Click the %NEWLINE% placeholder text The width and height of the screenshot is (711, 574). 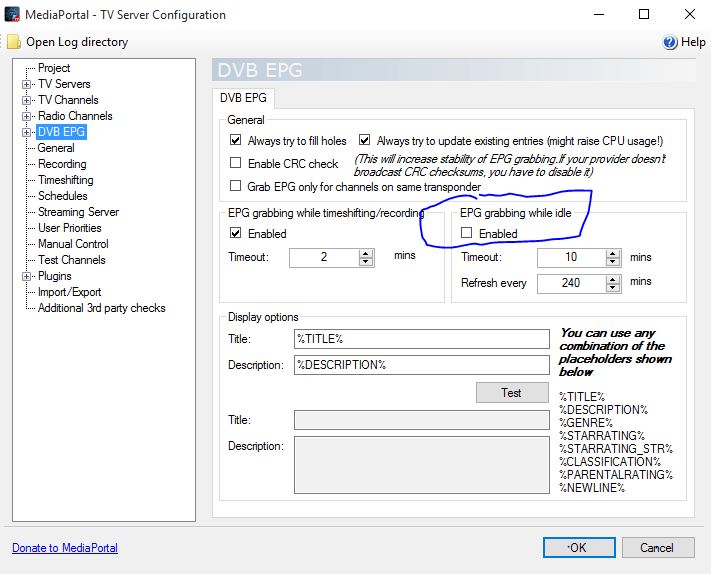coord(592,488)
